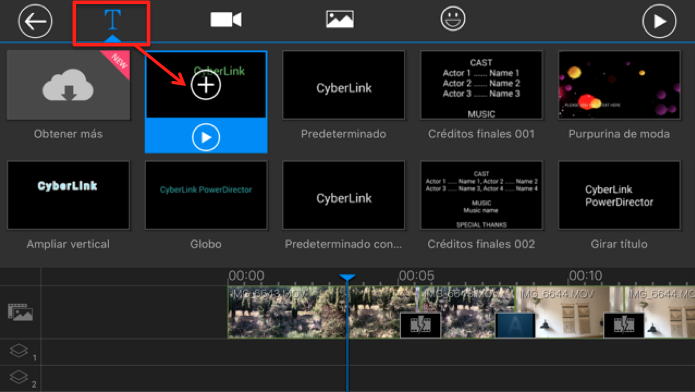This screenshot has width=695, height=392.
Task: Open transition icon between IMG_6644 clips
Action: click(624, 325)
